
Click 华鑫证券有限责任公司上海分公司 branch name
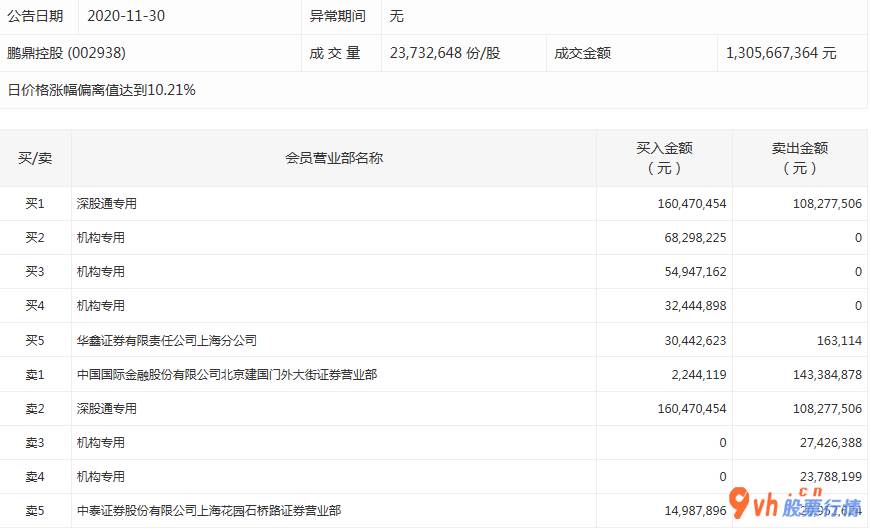pyautogui.click(x=167, y=340)
